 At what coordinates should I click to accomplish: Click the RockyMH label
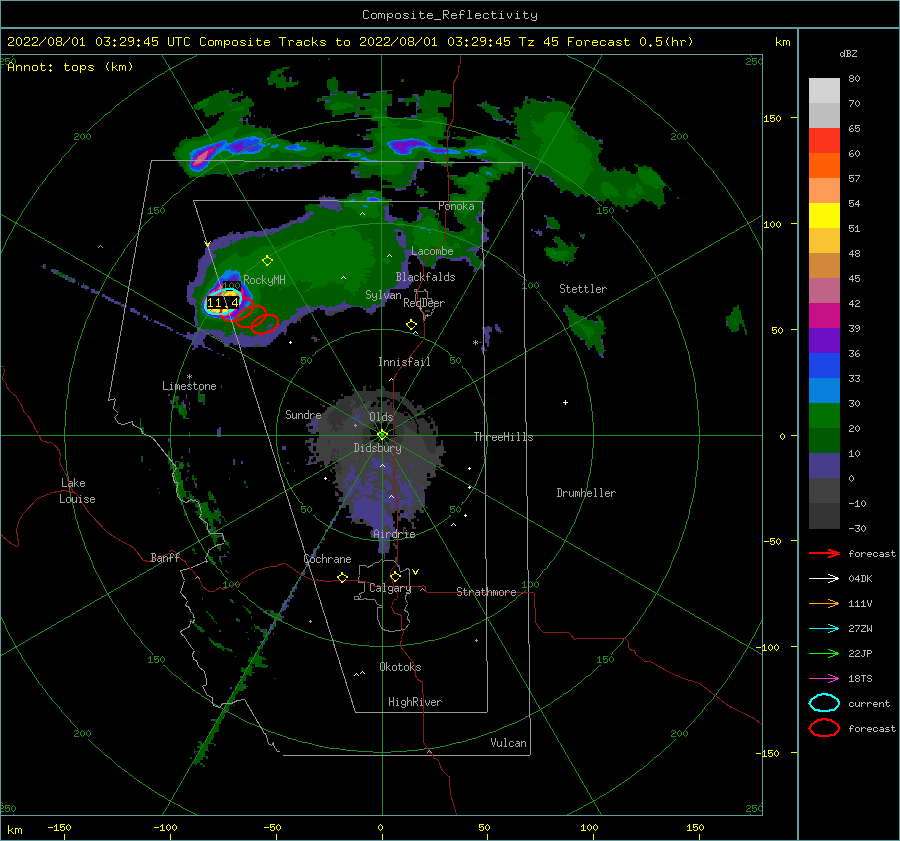[264, 280]
